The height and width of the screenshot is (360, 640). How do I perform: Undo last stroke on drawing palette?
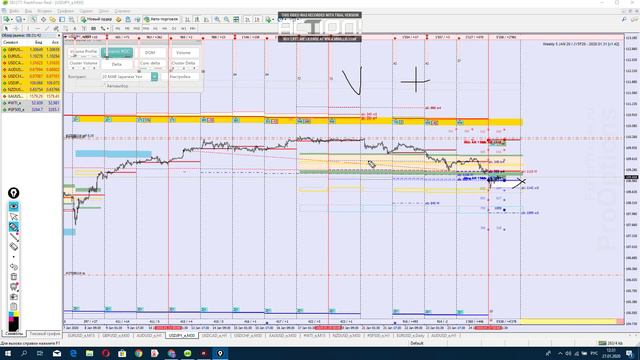coord(13,267)
